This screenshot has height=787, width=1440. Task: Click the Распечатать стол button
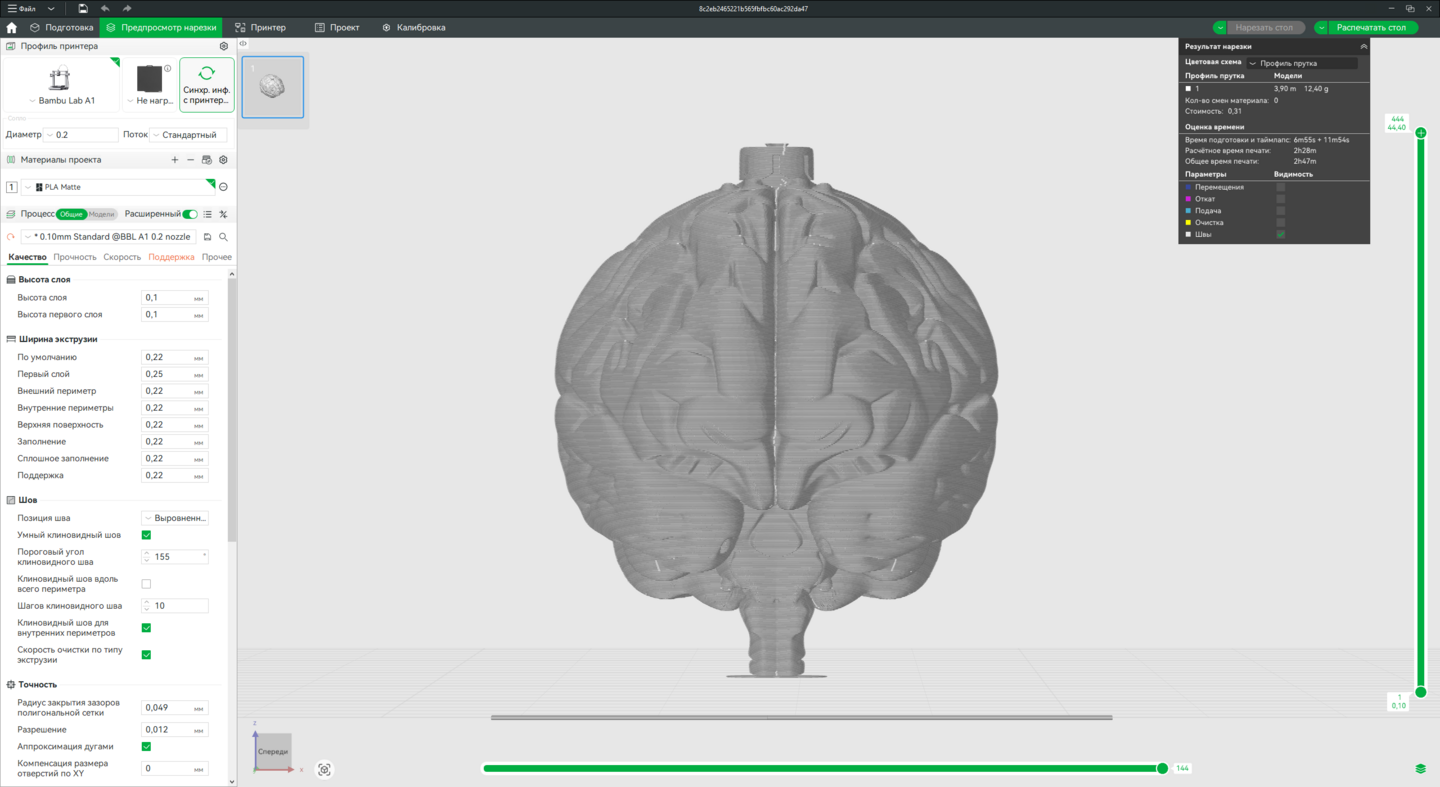(x=1372, y=28)
